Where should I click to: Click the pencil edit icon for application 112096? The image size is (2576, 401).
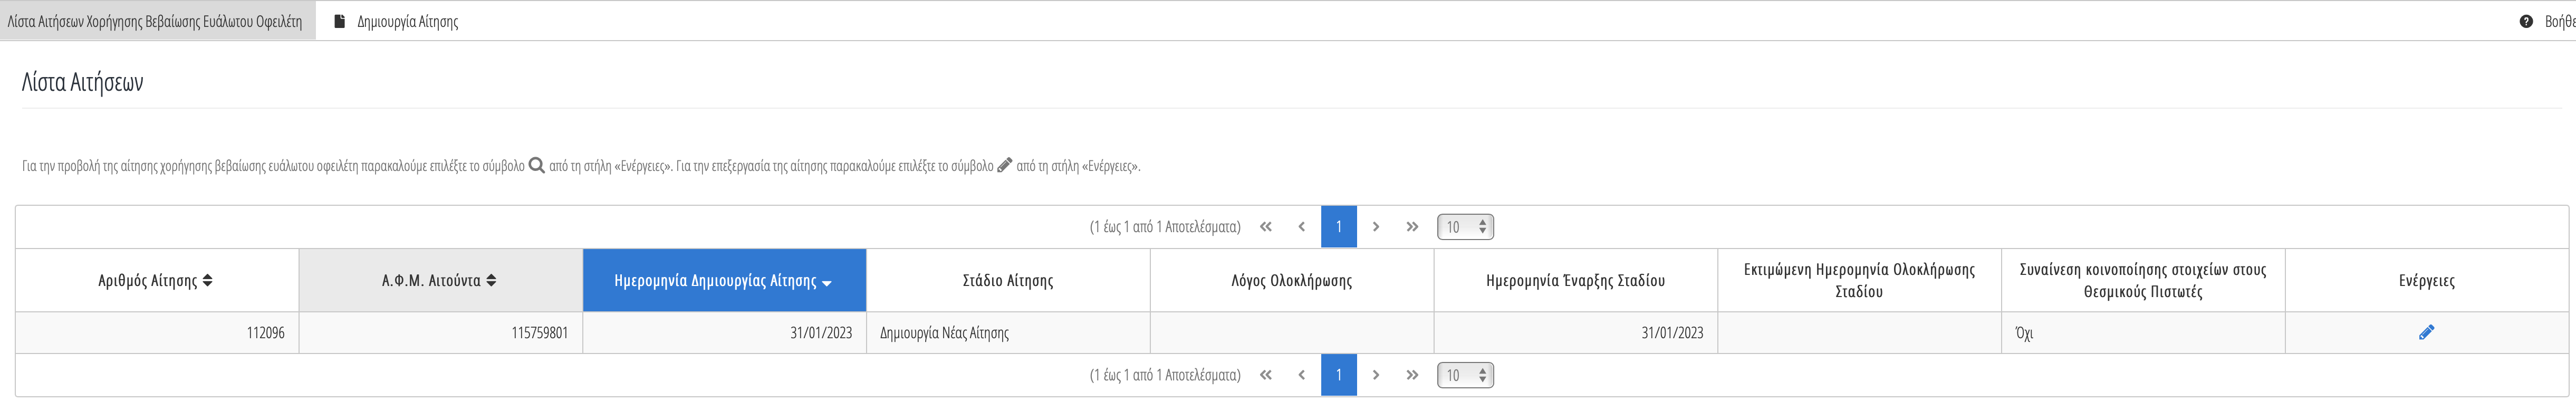click(2426, 333)
